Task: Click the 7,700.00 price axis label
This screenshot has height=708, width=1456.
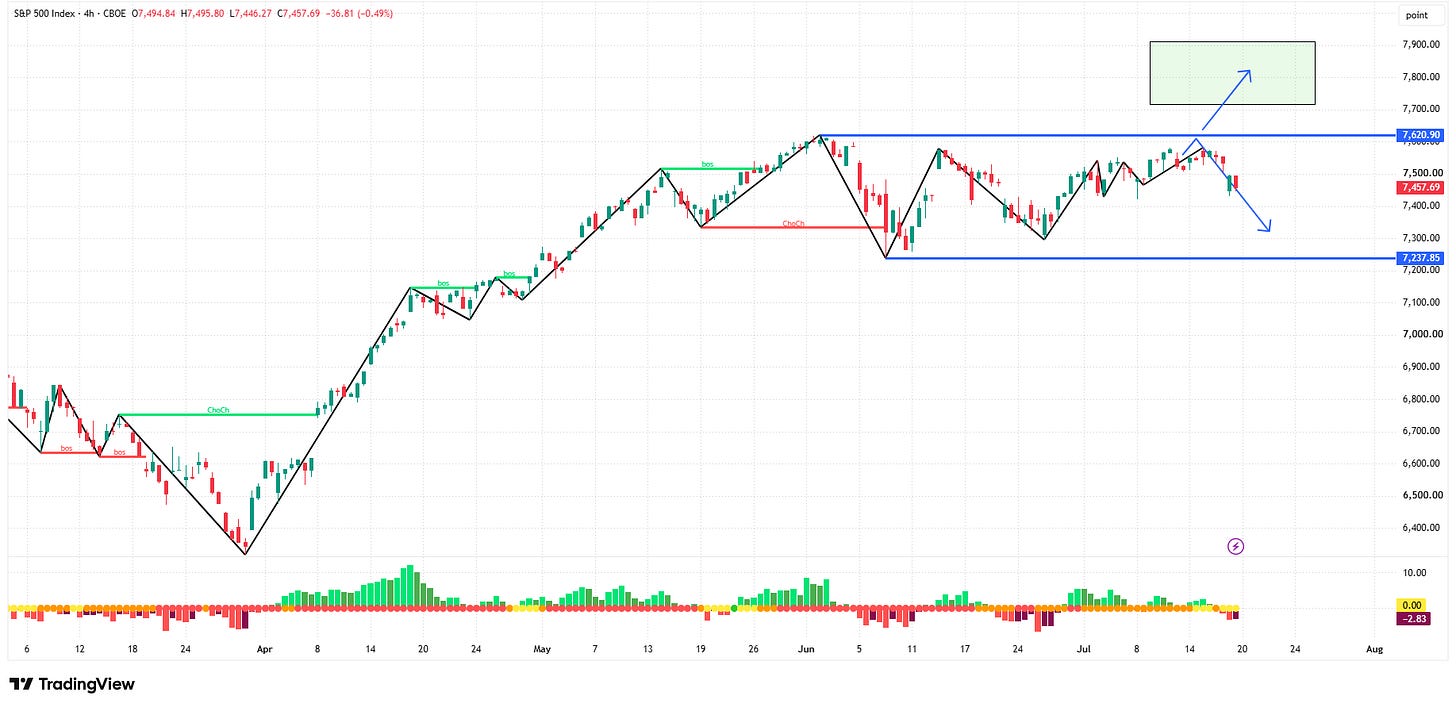Action: 1420,109
